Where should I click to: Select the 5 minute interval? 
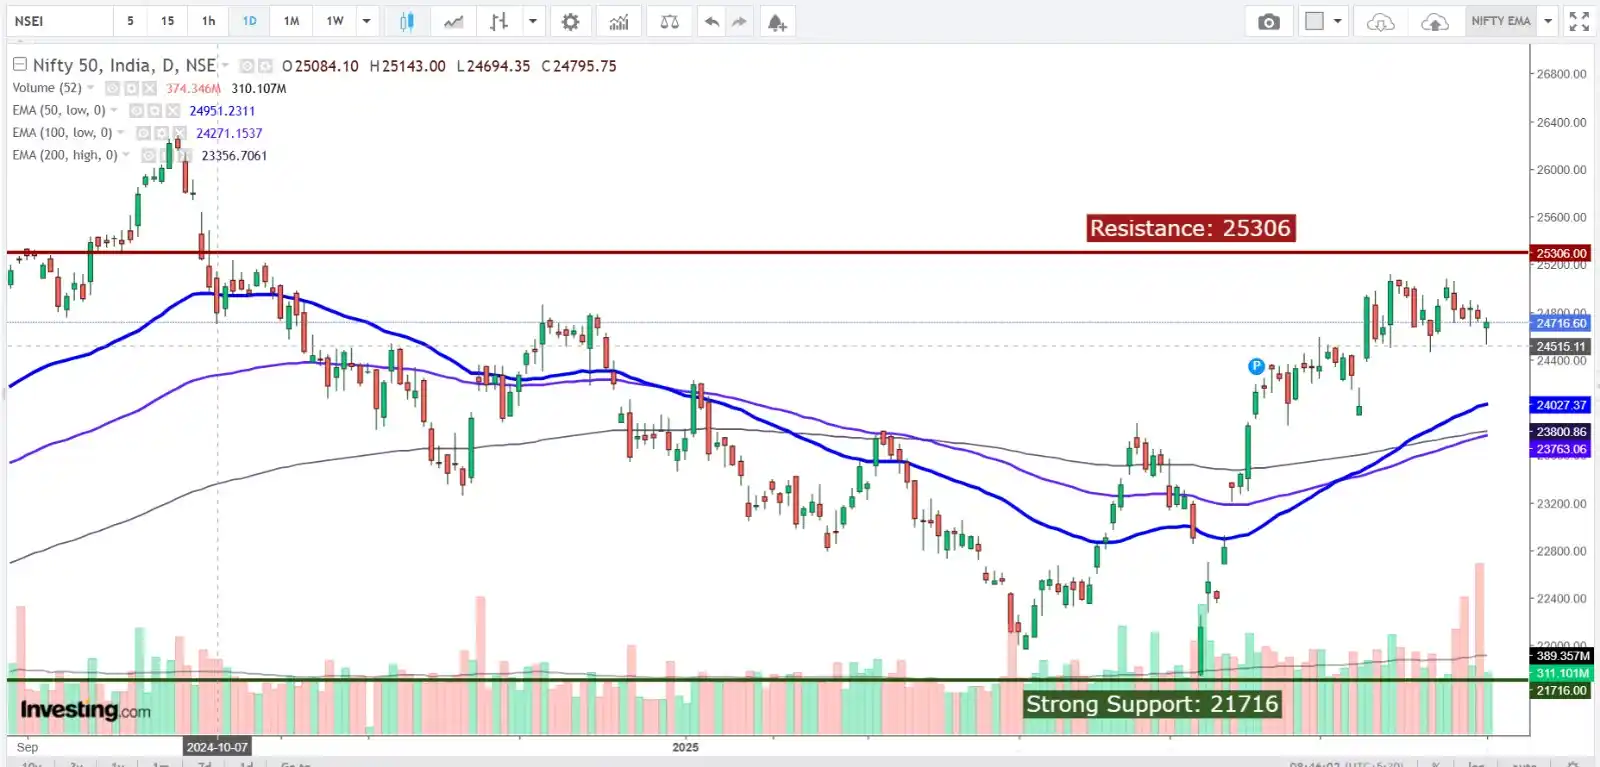click(x=130, y=21)
